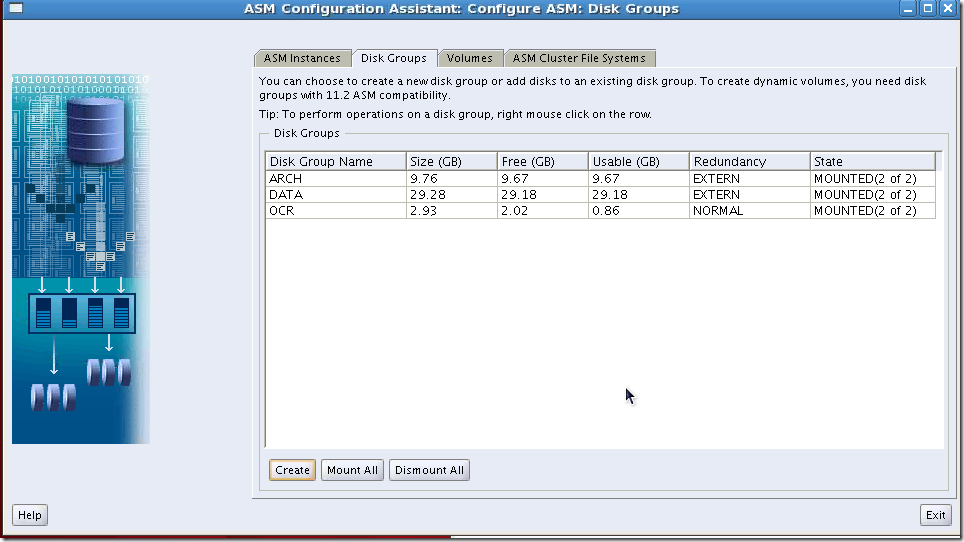The width and height of the screenshot is (964, 542).
Task: Select the OCR disk group row
Action: pyautogui.click(x=601, y=211)
